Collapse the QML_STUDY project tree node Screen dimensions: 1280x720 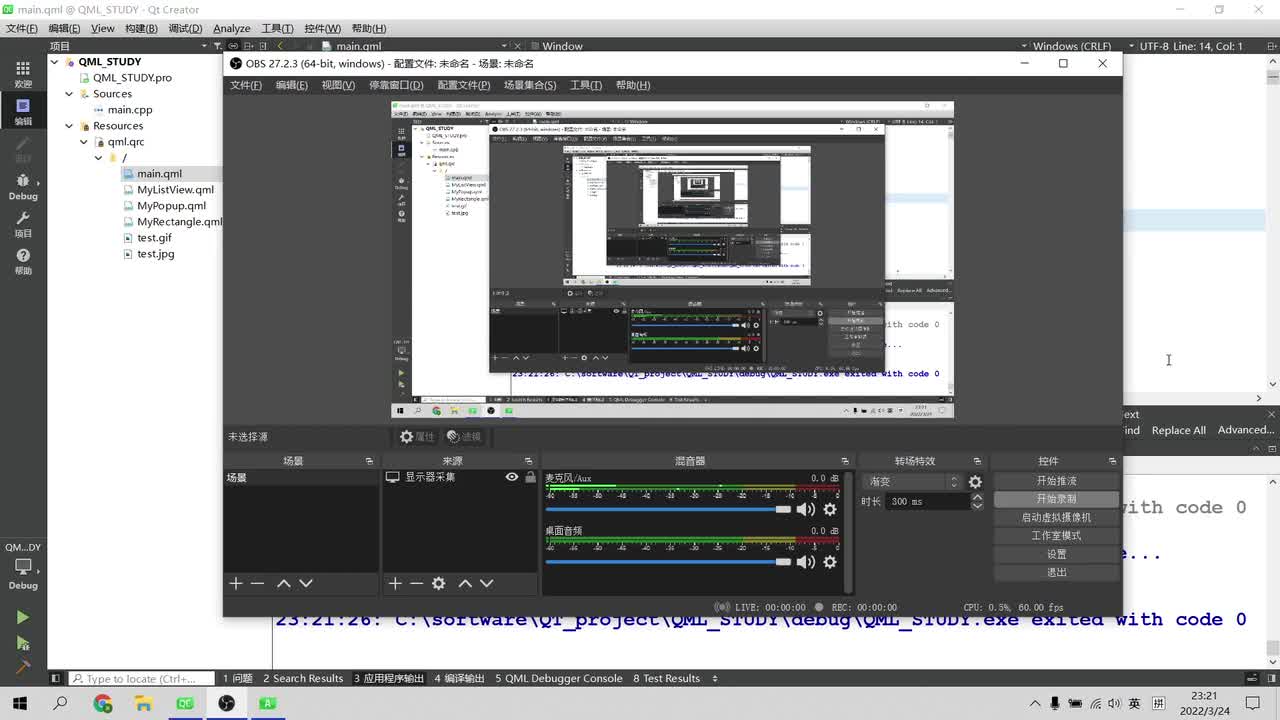(x=55, y=62)
